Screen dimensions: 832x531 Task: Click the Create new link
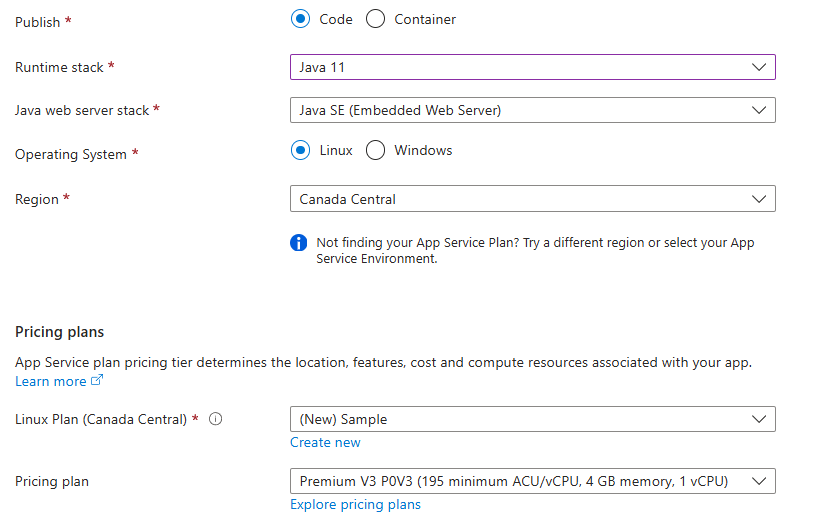tap(325, 442)
